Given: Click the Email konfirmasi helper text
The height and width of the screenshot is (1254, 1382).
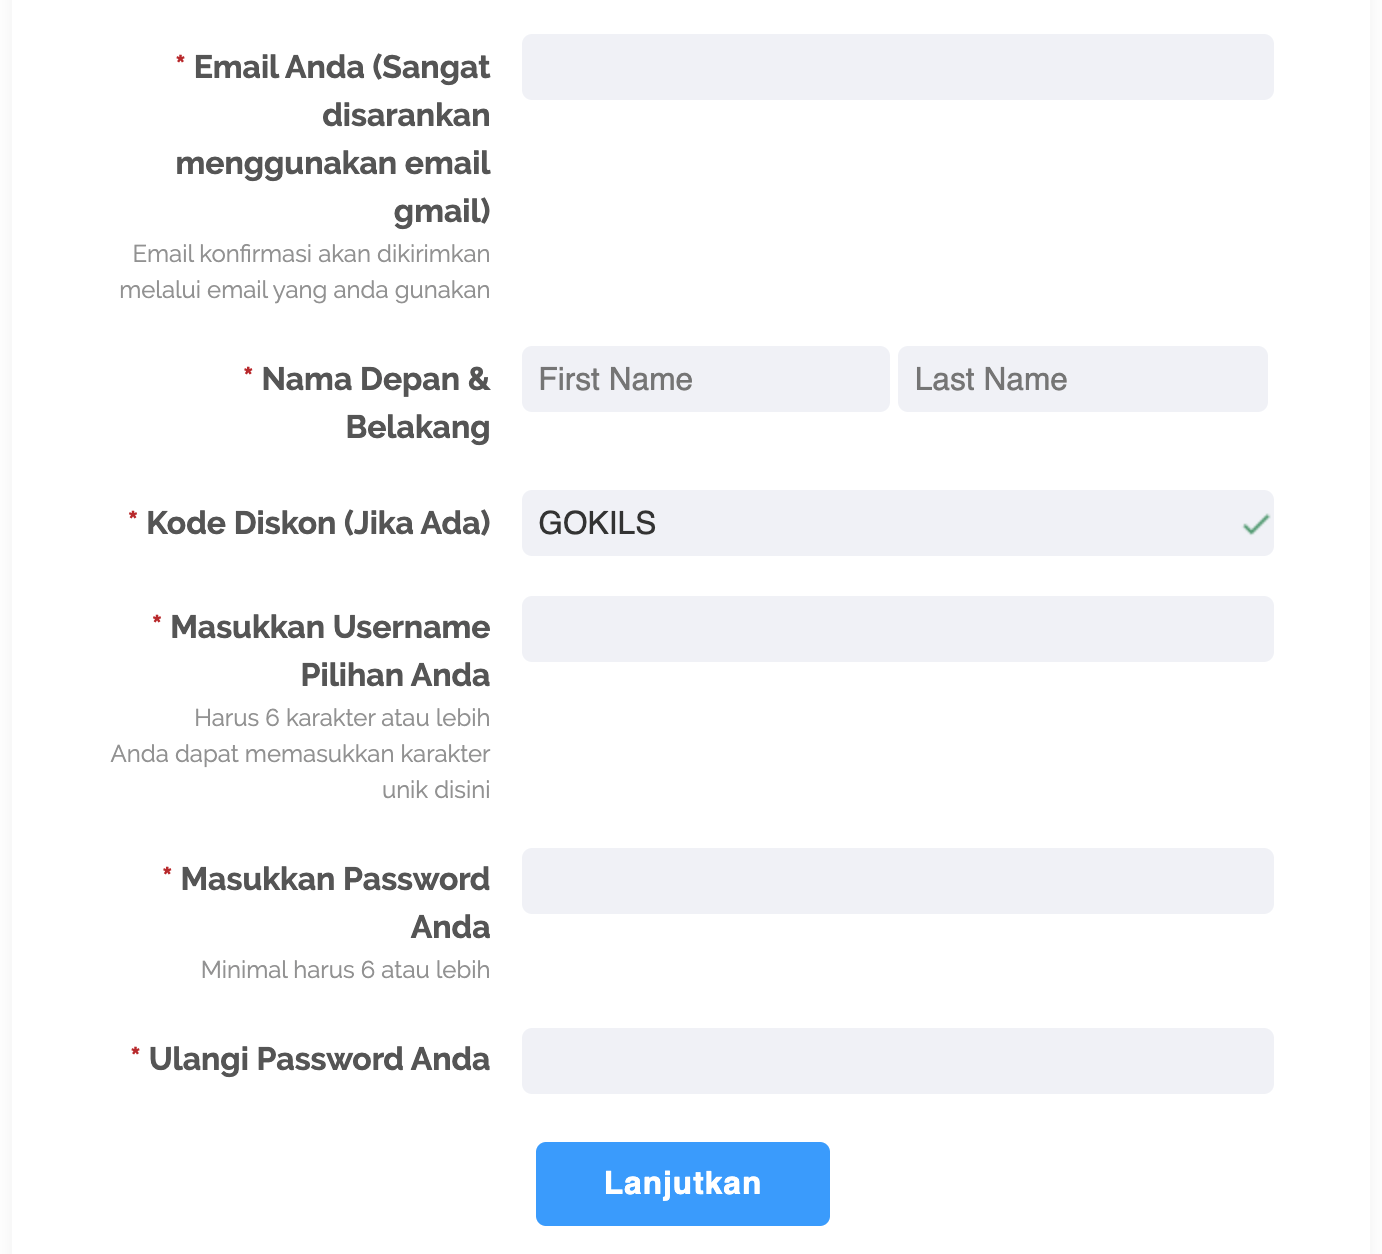Looking at the screenshot, I should [x=305, y=272].
